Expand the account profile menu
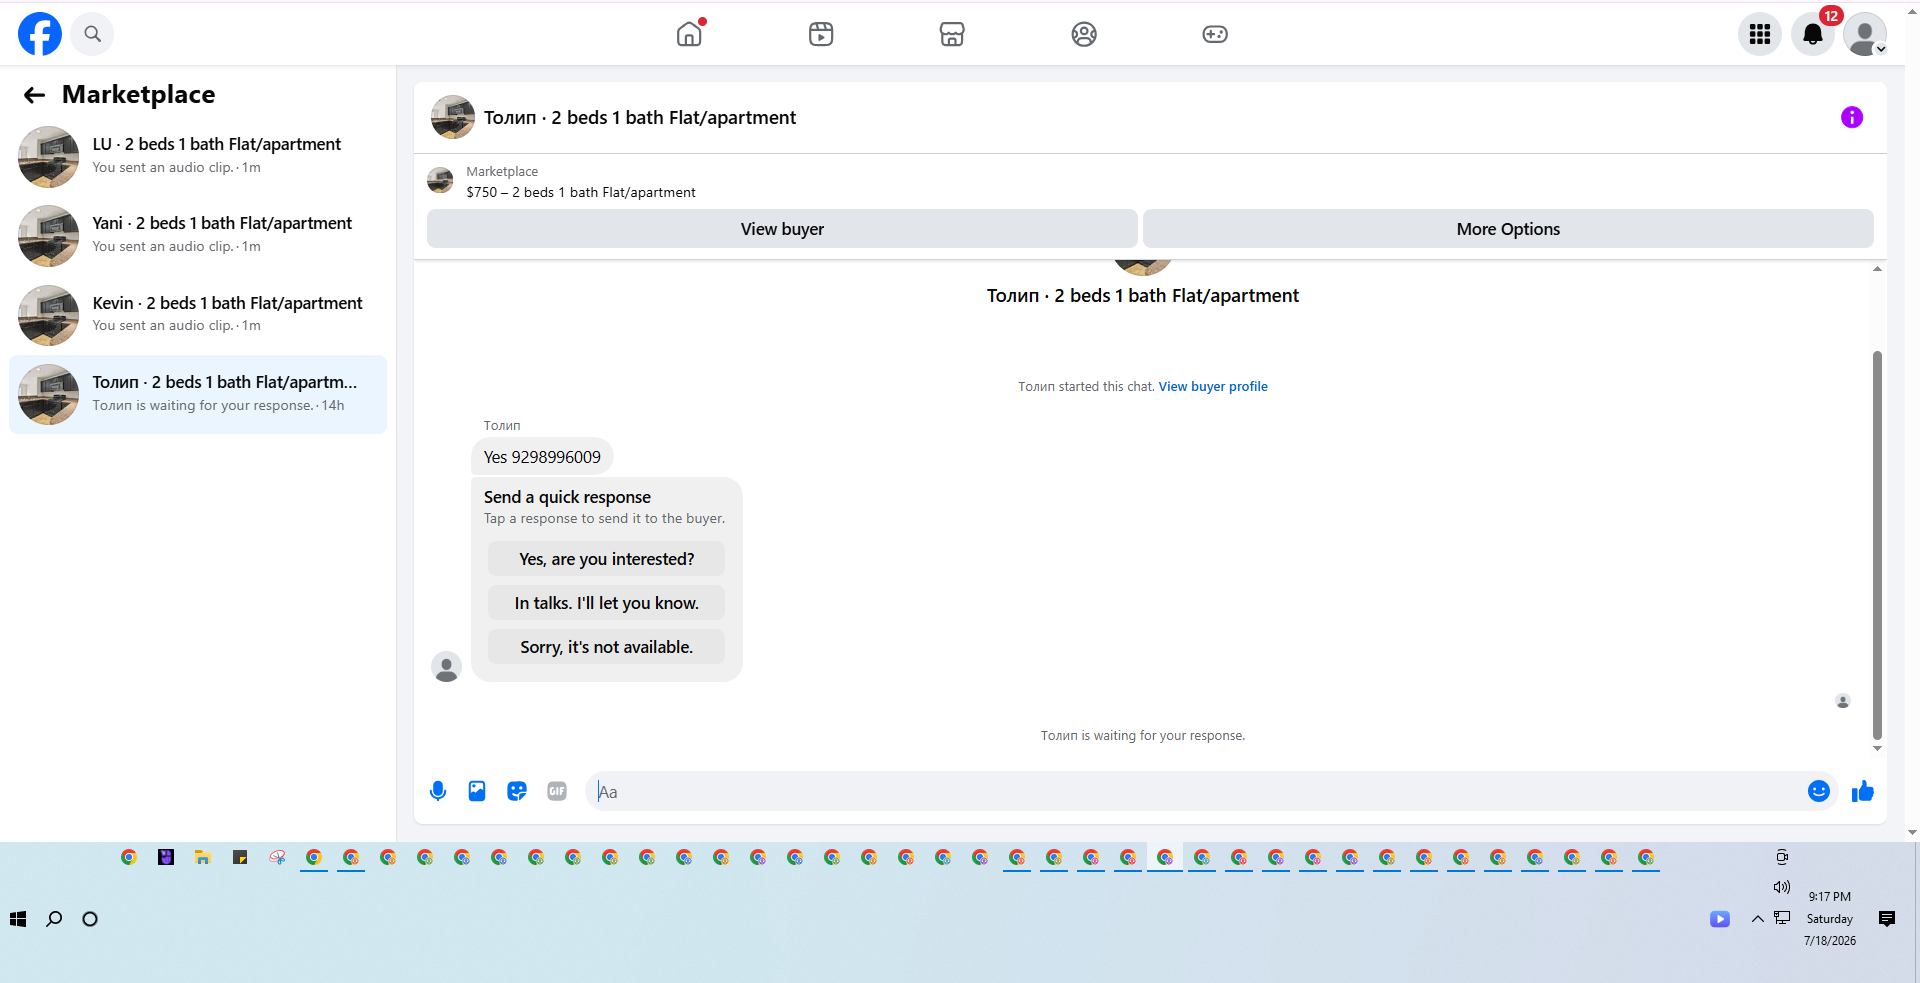 click(x=1865, y=34)
